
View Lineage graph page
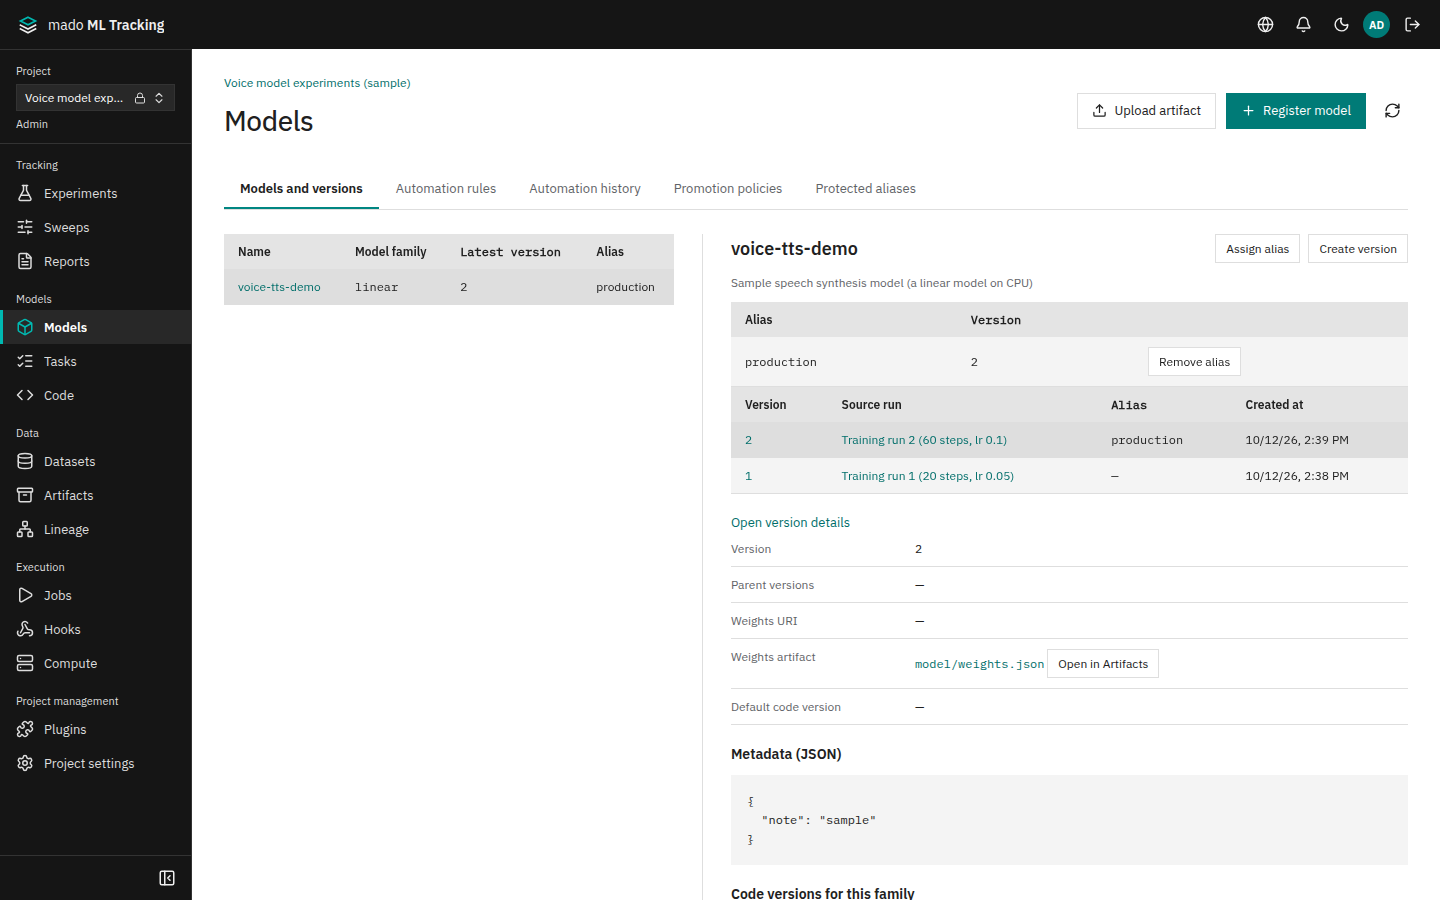coord(96,530)
